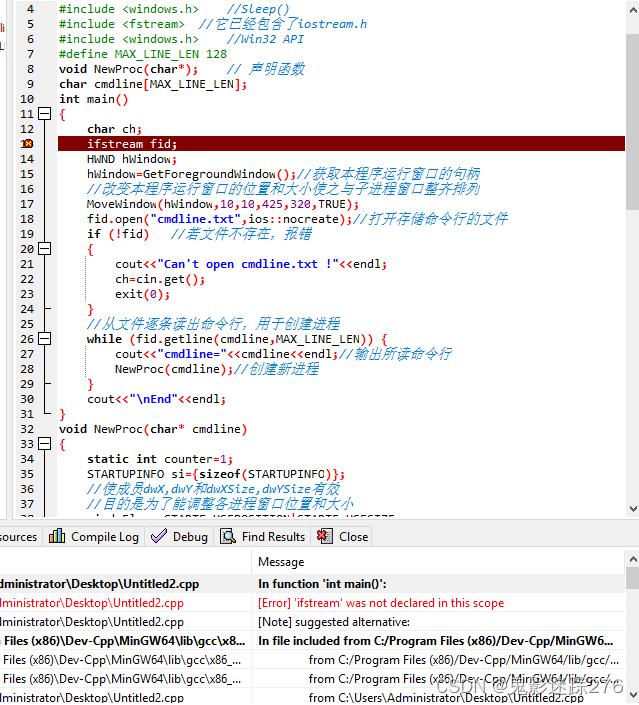Click the red Close panel icon

(x=325, y=536)
